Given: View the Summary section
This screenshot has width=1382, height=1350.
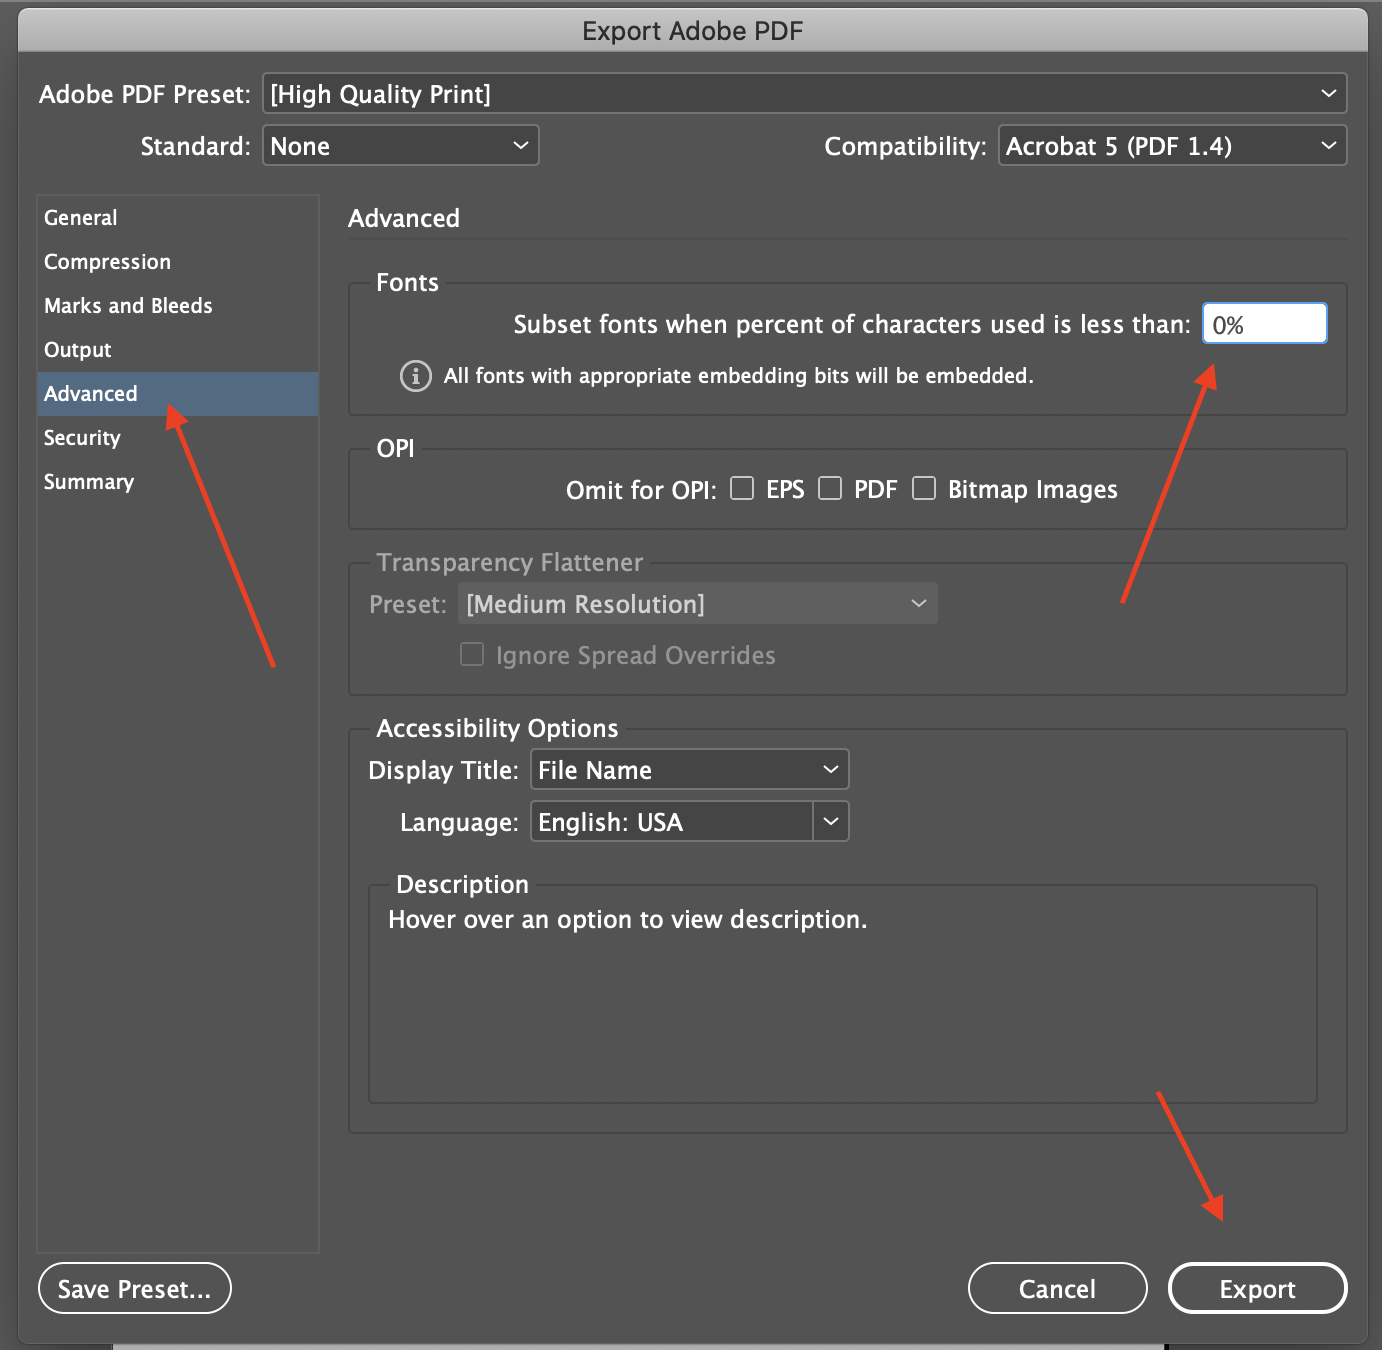Looking at the screenshot, I should pos(178,481).
